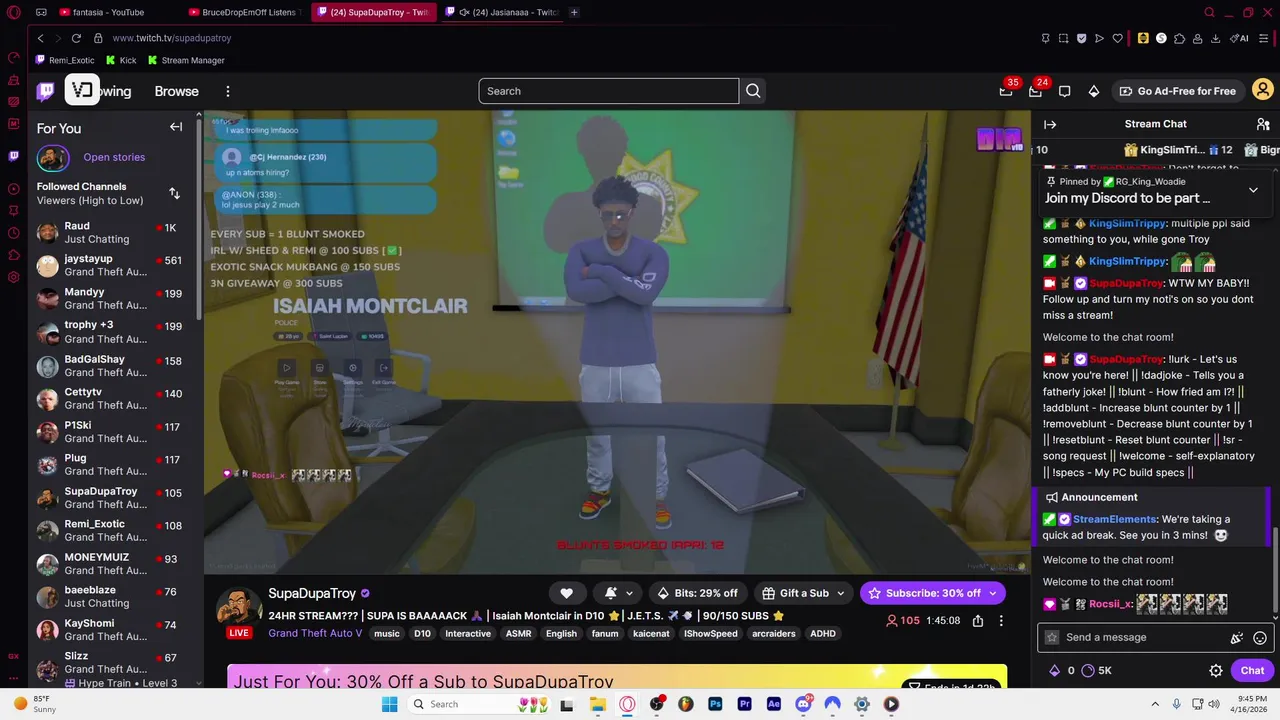Select the D10 tag
The height and width of the screenshot is (720, 1280).
click(422, 633)
